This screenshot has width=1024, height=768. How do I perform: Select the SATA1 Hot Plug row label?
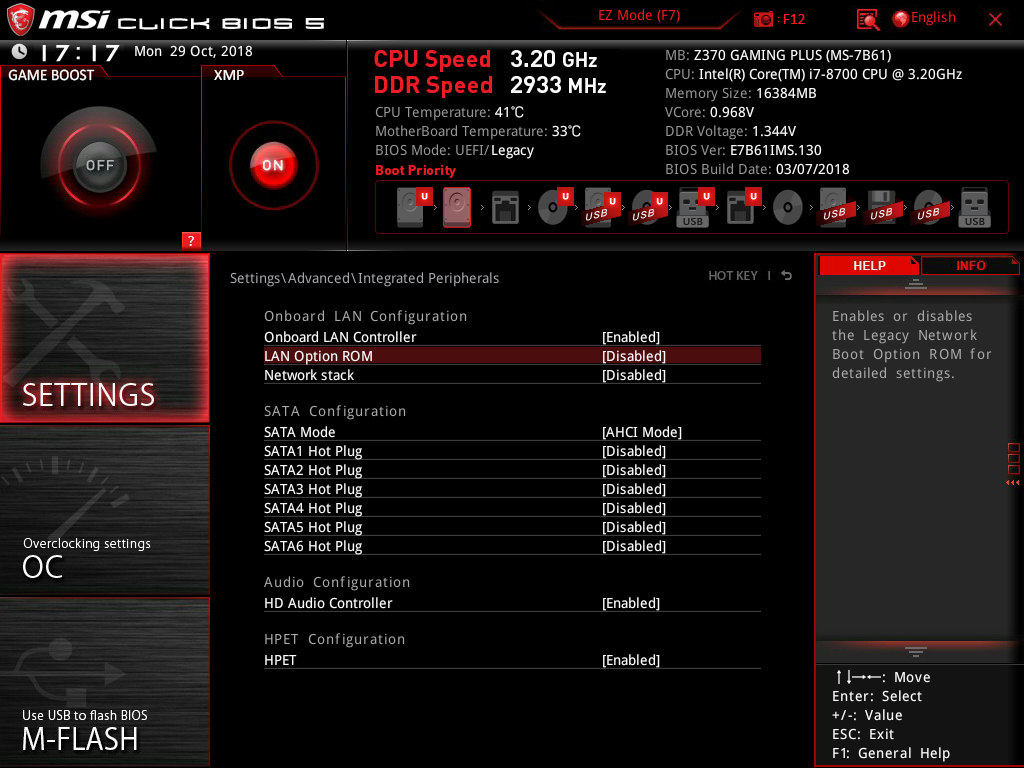click(313, 451)
